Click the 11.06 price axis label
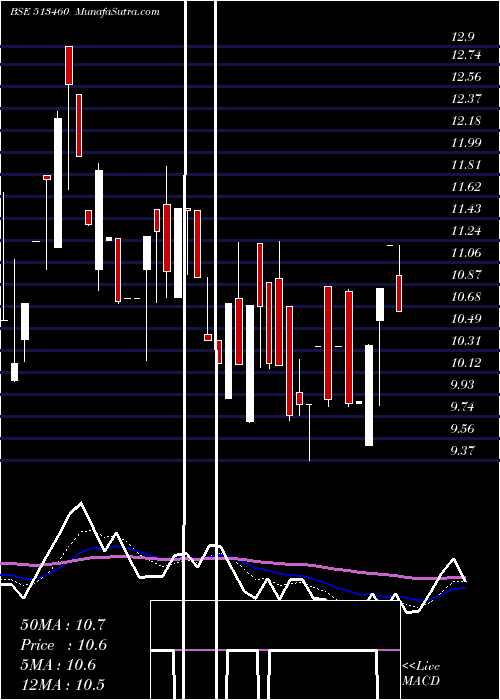Viewport: 500px width, 700px height. coord(466,253)
